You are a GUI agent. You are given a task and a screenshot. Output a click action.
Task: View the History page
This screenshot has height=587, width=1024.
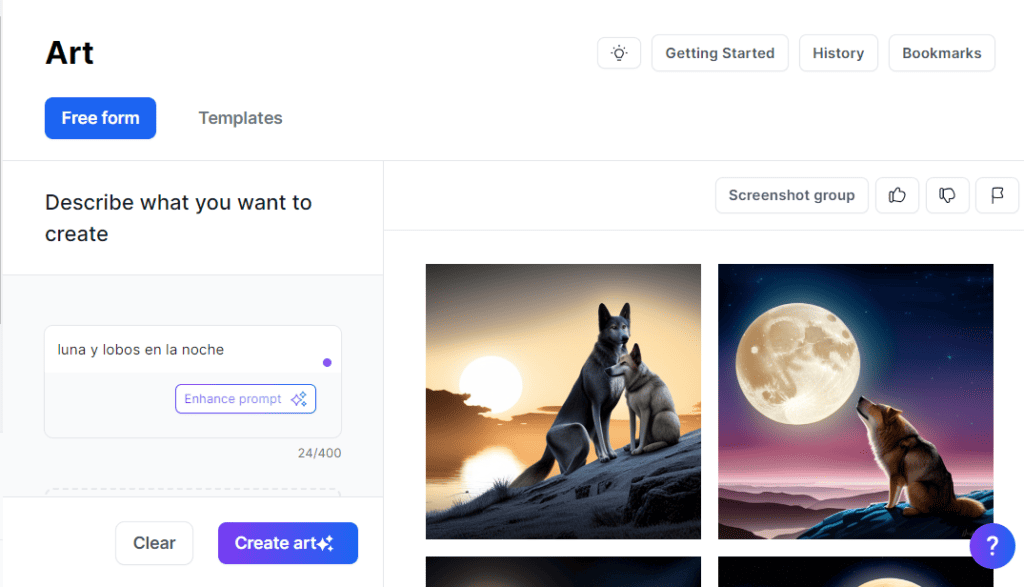(x=838, y=53)
